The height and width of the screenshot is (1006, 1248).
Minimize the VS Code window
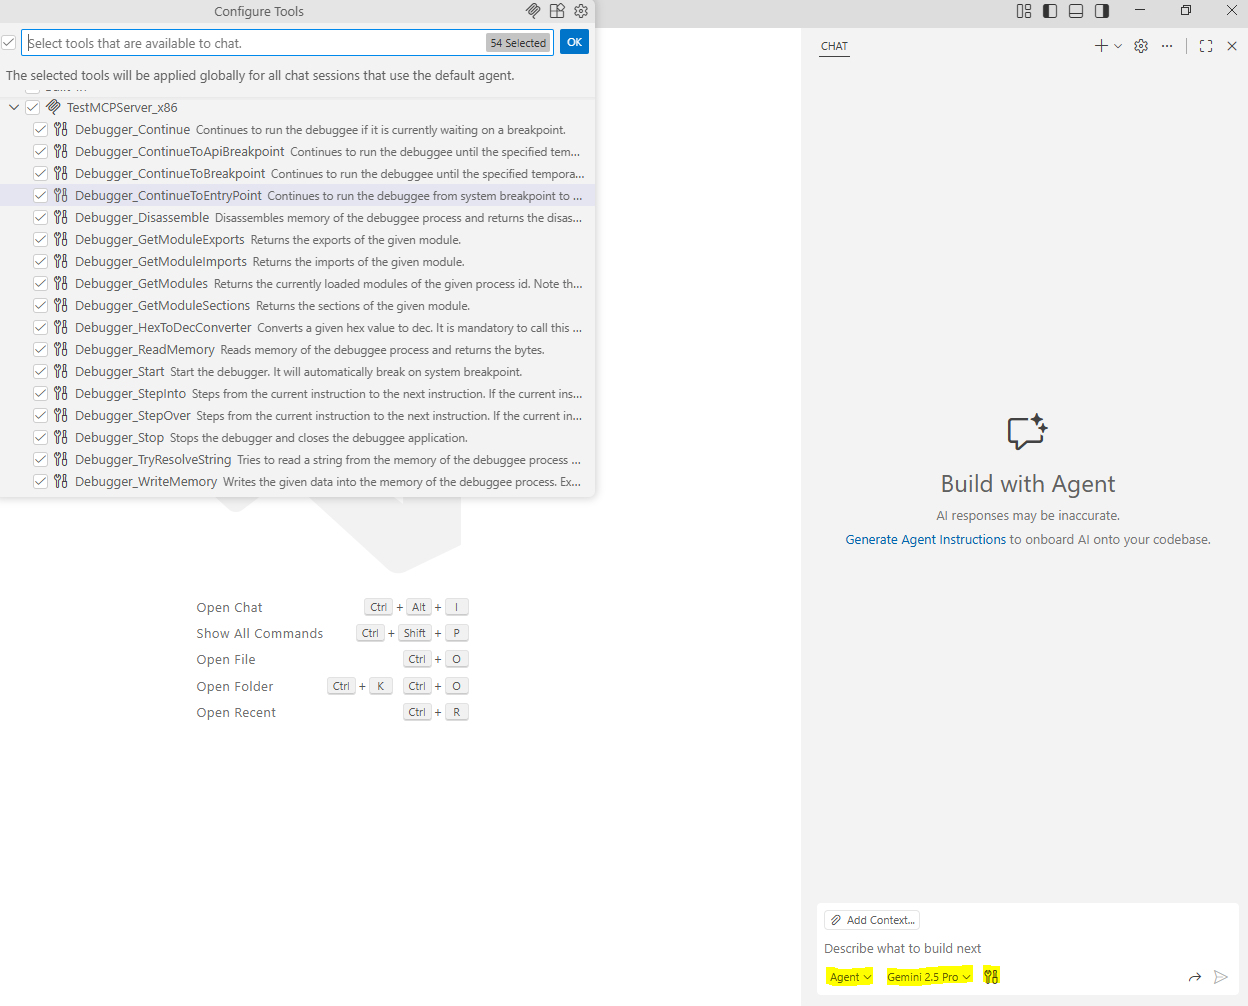point(1139,11)
